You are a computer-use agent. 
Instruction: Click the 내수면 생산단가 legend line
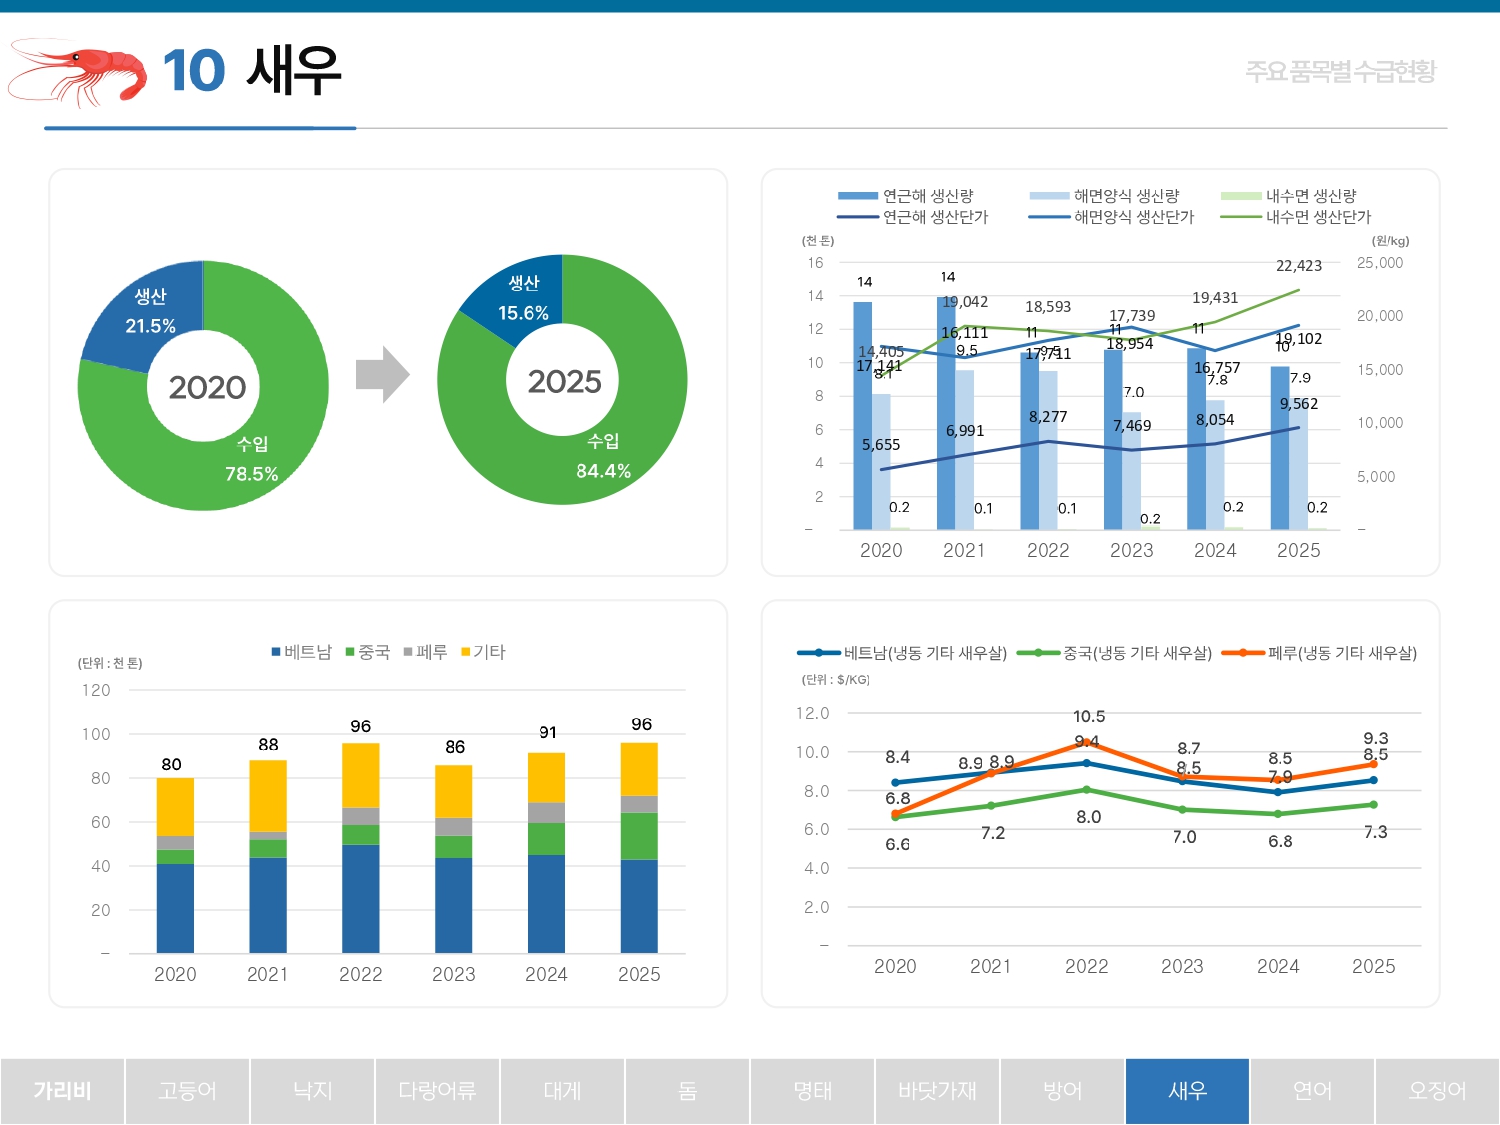[1241, 217]
